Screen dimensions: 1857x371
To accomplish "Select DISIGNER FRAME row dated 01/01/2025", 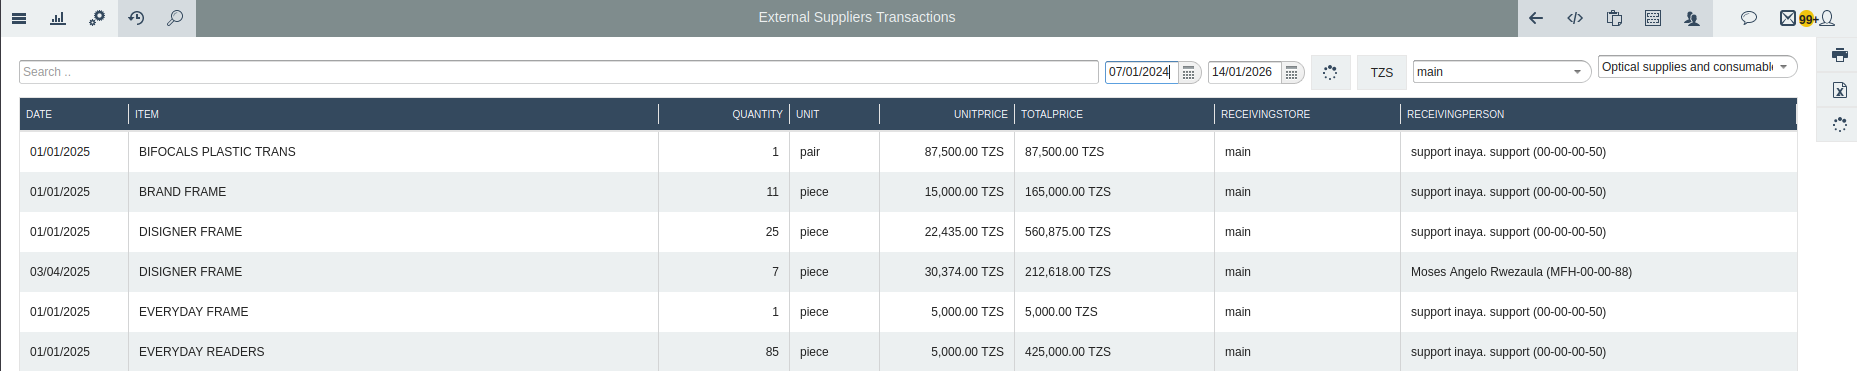I will 908,232.
